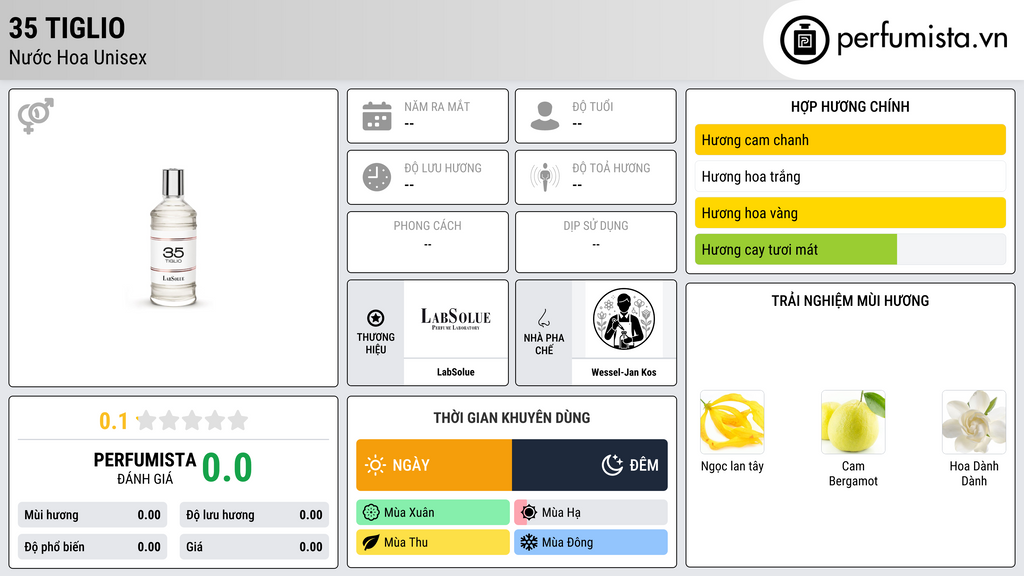This screenshot has width=1024, height=576.
Task: Click the calendar icon beside Năm Ra Mắt
Action: tap(377, 116)
